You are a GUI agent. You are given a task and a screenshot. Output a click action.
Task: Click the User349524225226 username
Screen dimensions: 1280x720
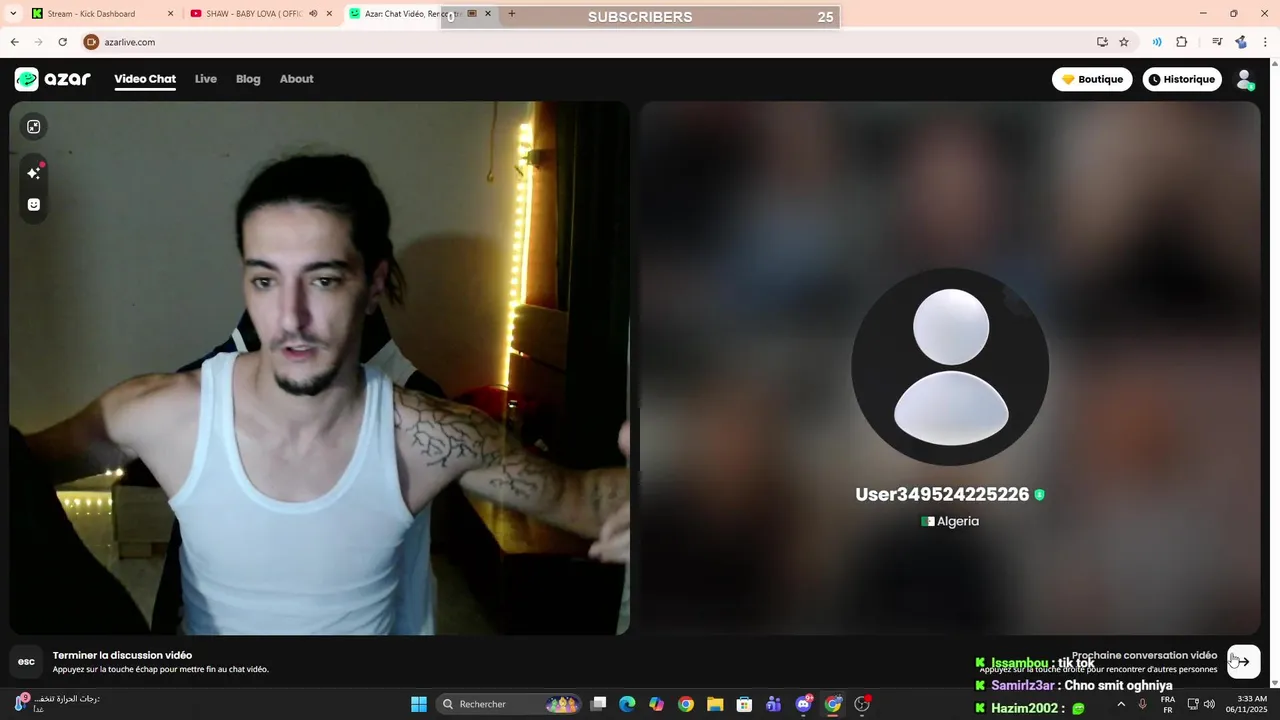942,494
